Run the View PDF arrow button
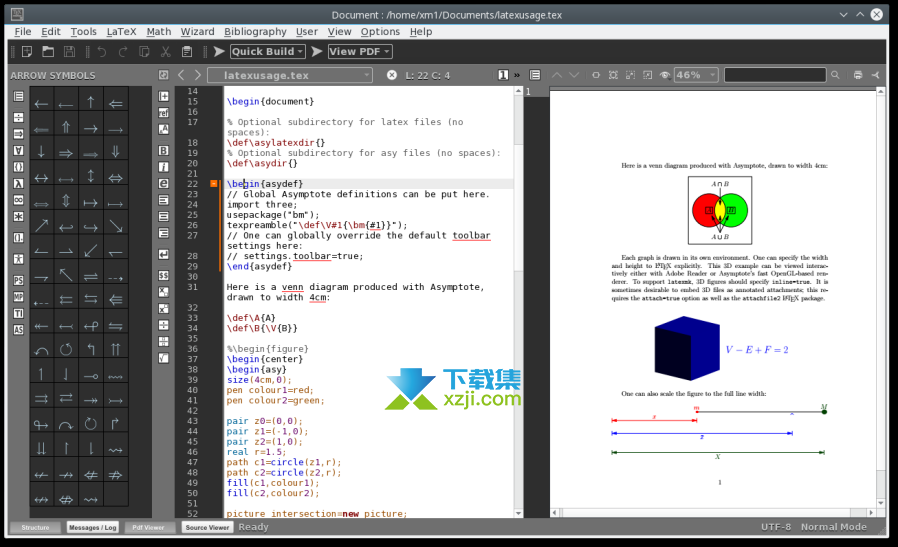 (x=317, y=52)
